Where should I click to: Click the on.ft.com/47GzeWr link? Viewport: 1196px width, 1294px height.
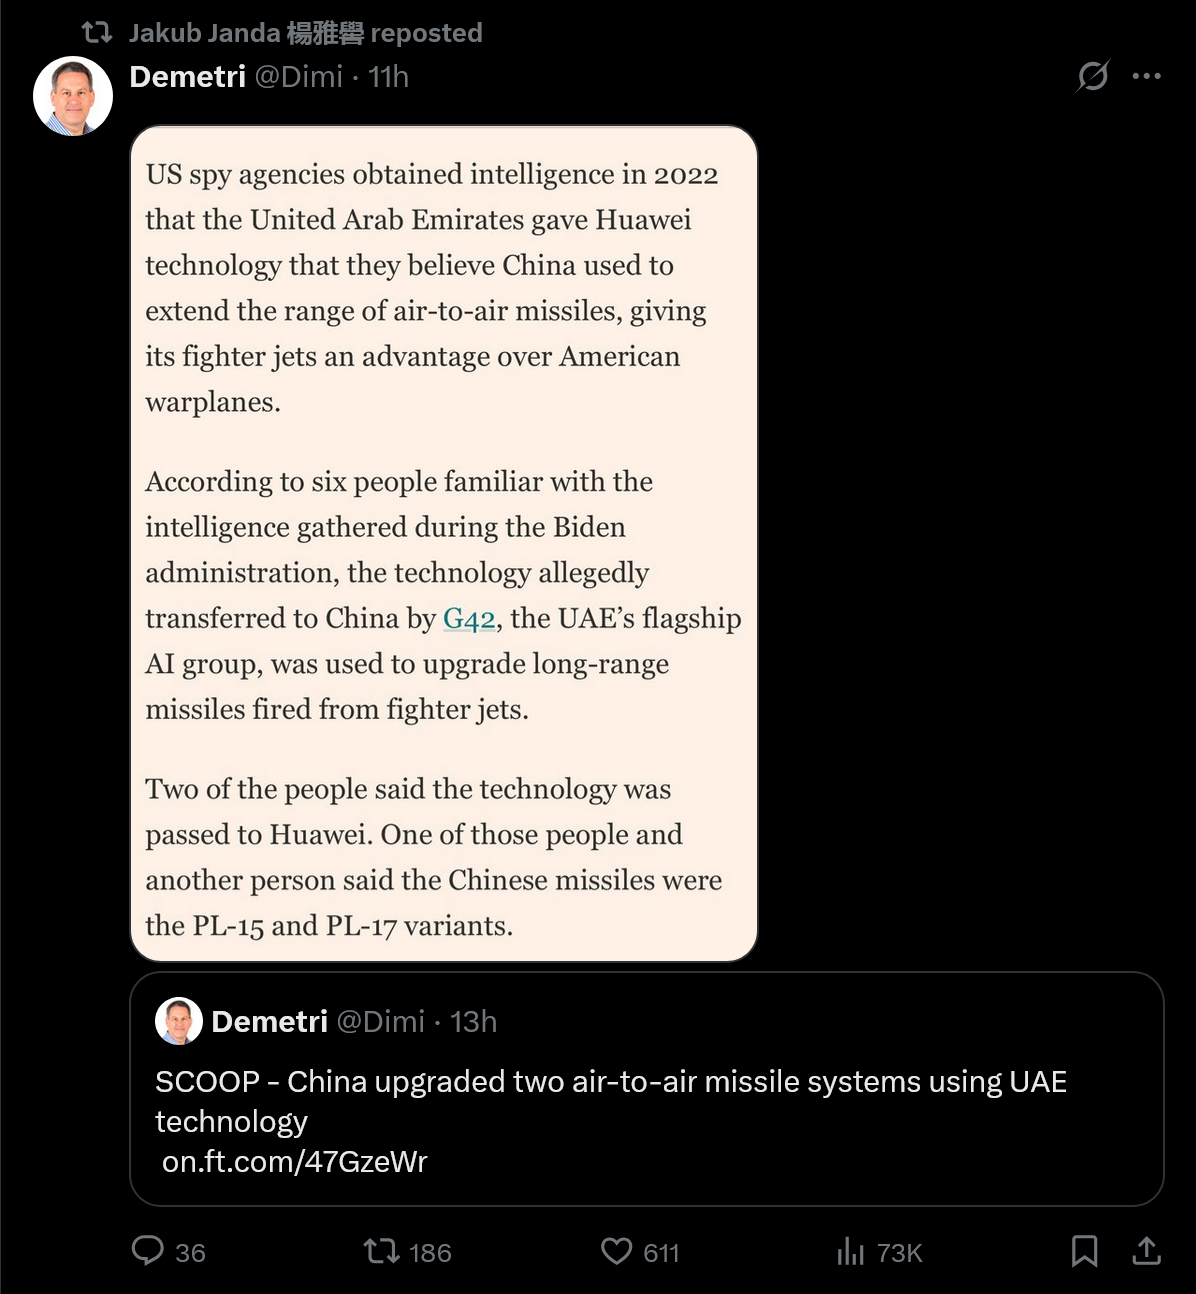point(294,1161)
